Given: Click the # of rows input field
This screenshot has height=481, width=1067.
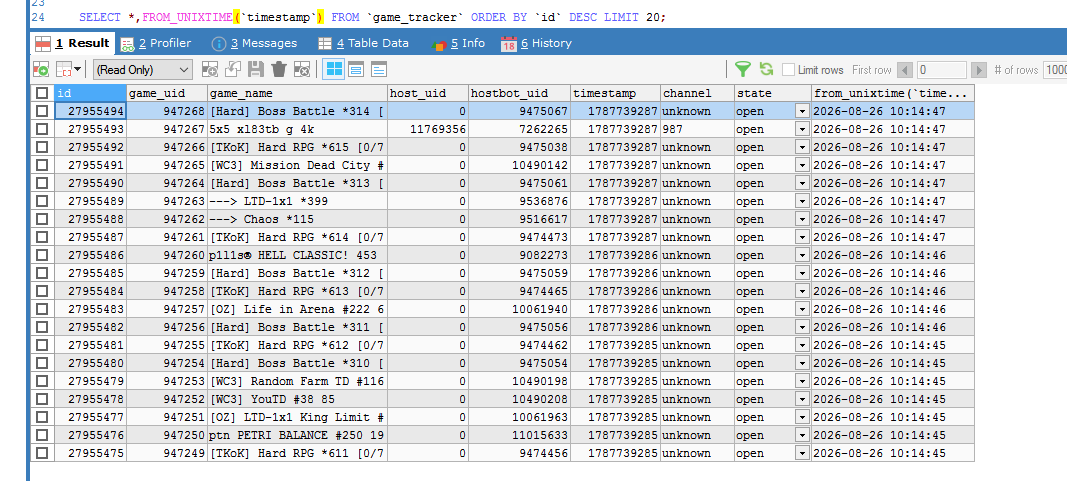Looking at the screenshot, I should [1055, 70].
